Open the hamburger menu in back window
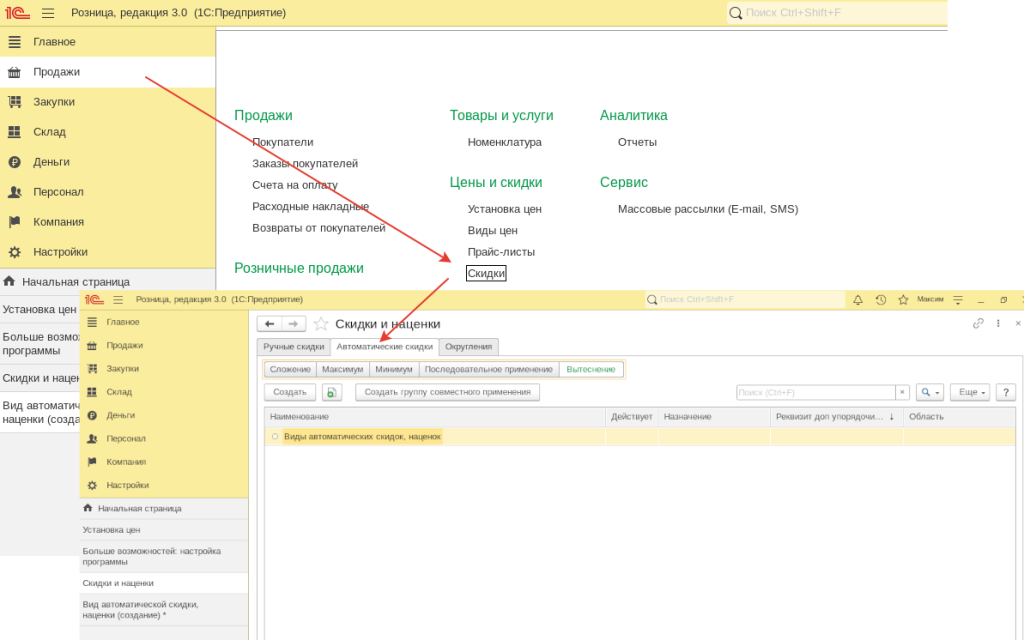 (x=48, y=13)
